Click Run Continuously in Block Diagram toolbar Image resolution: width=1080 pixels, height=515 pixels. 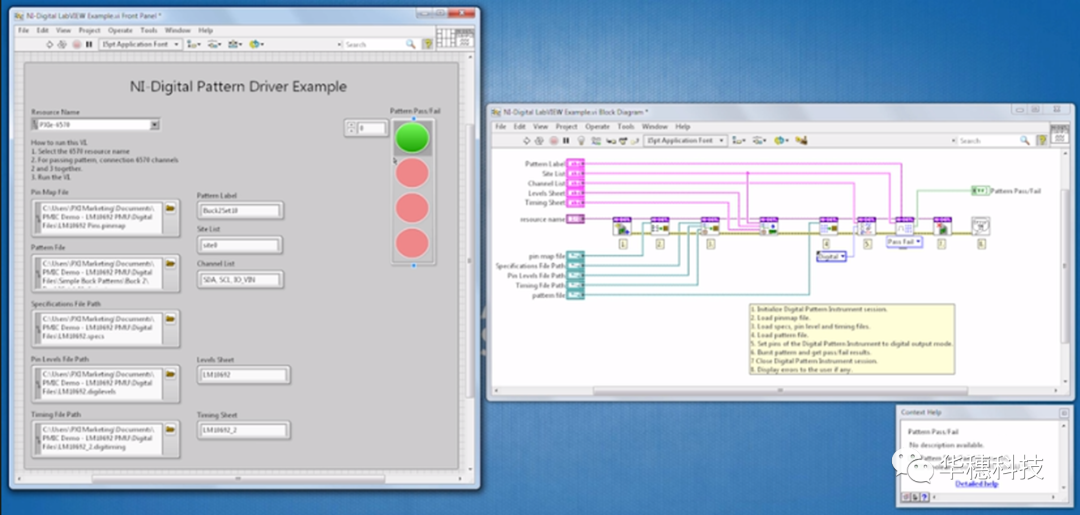539,140
